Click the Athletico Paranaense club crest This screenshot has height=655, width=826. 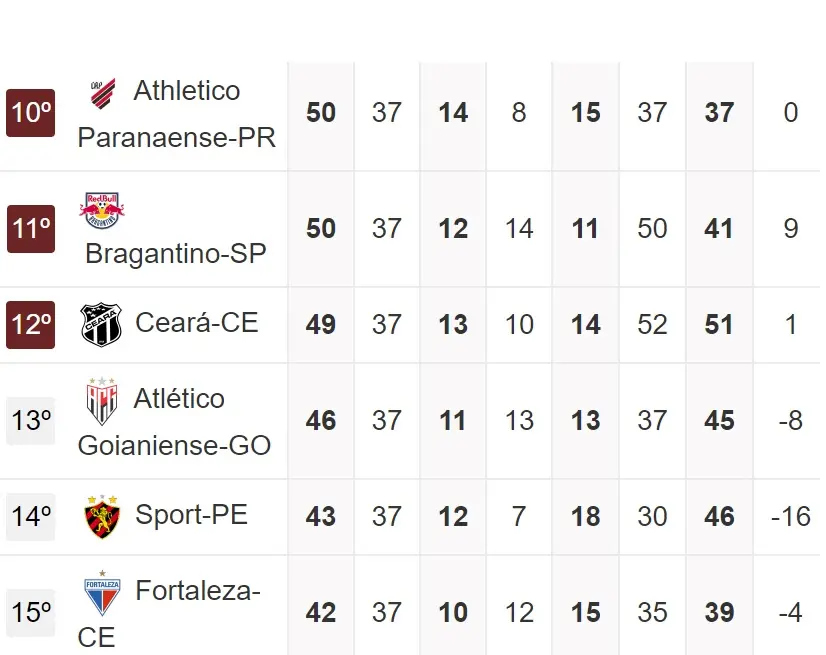pyautogui.click(x=102, y=93)
